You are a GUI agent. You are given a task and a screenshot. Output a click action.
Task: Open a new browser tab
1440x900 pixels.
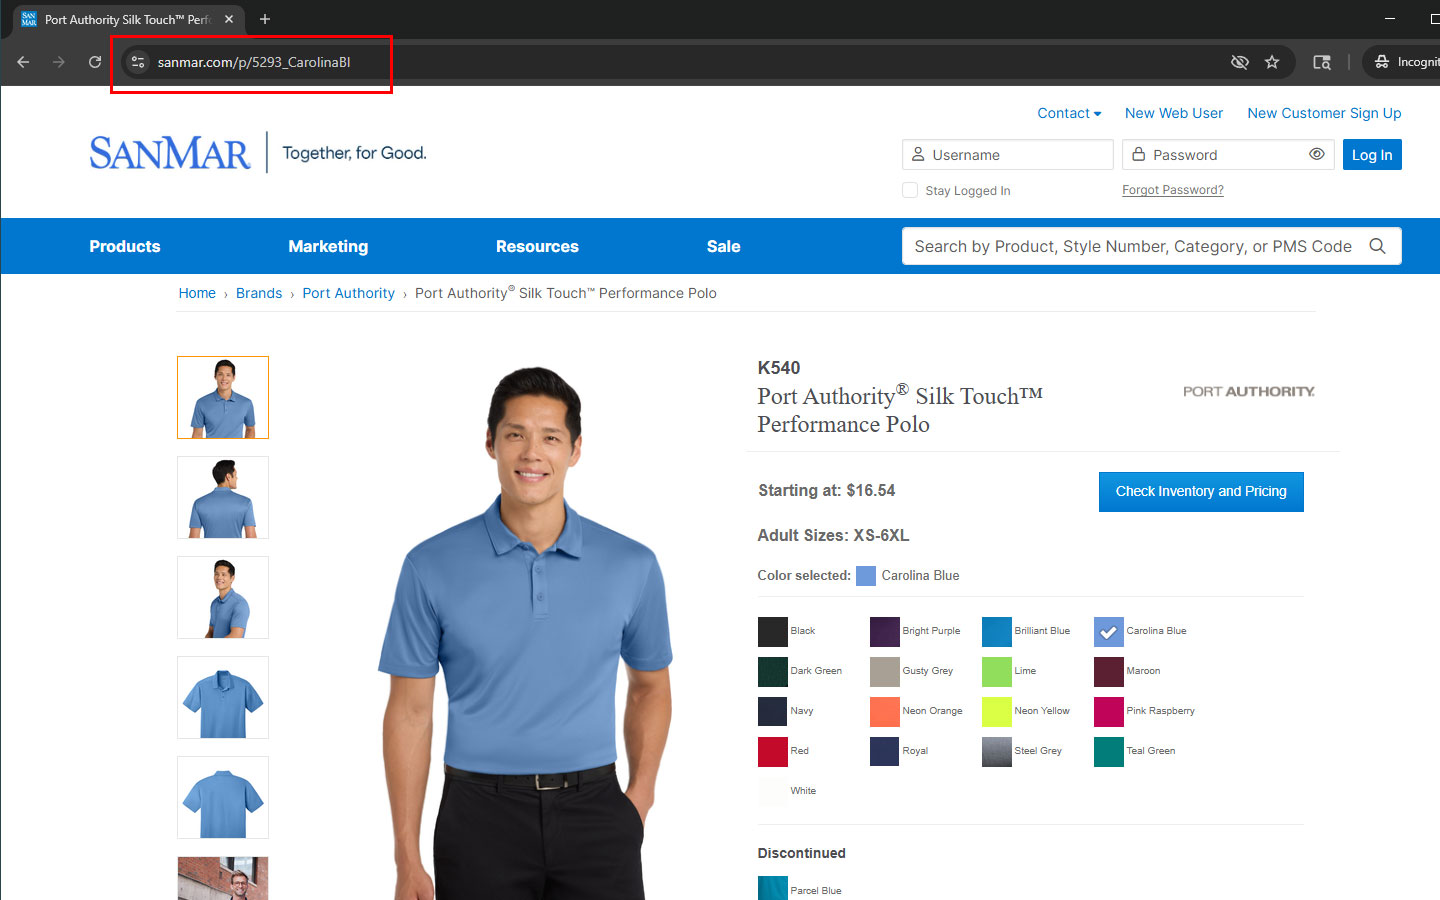(265, 19)
